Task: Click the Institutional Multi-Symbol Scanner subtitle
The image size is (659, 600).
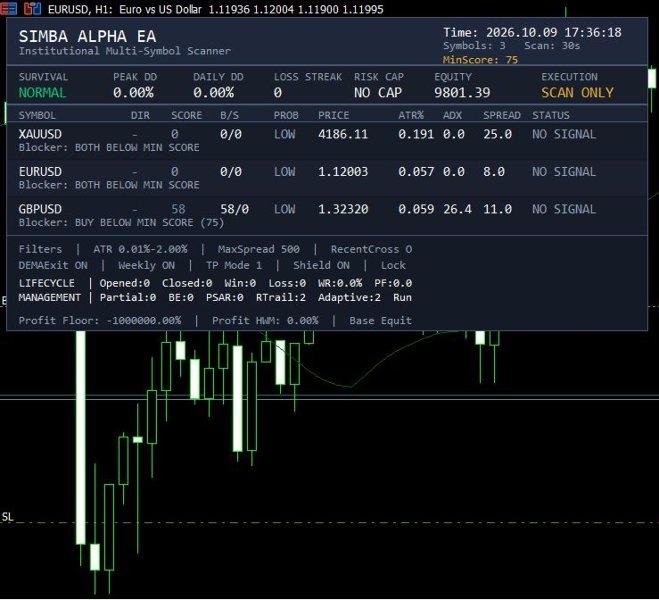Action: coord(124,51)
